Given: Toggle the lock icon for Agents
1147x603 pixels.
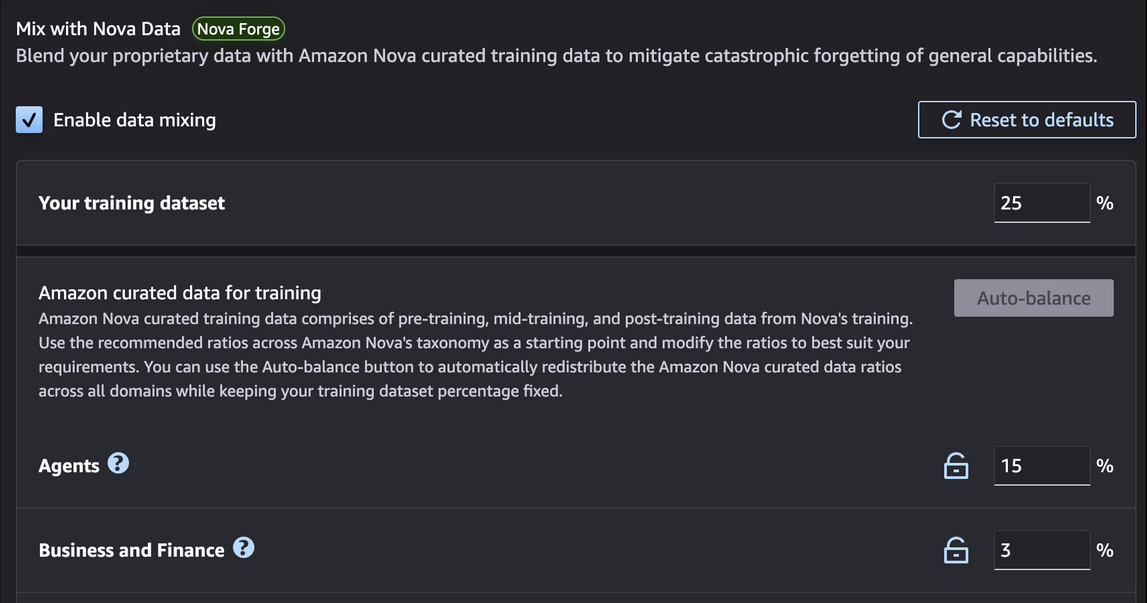Looking at the screenshot, I should pos(956,466).
